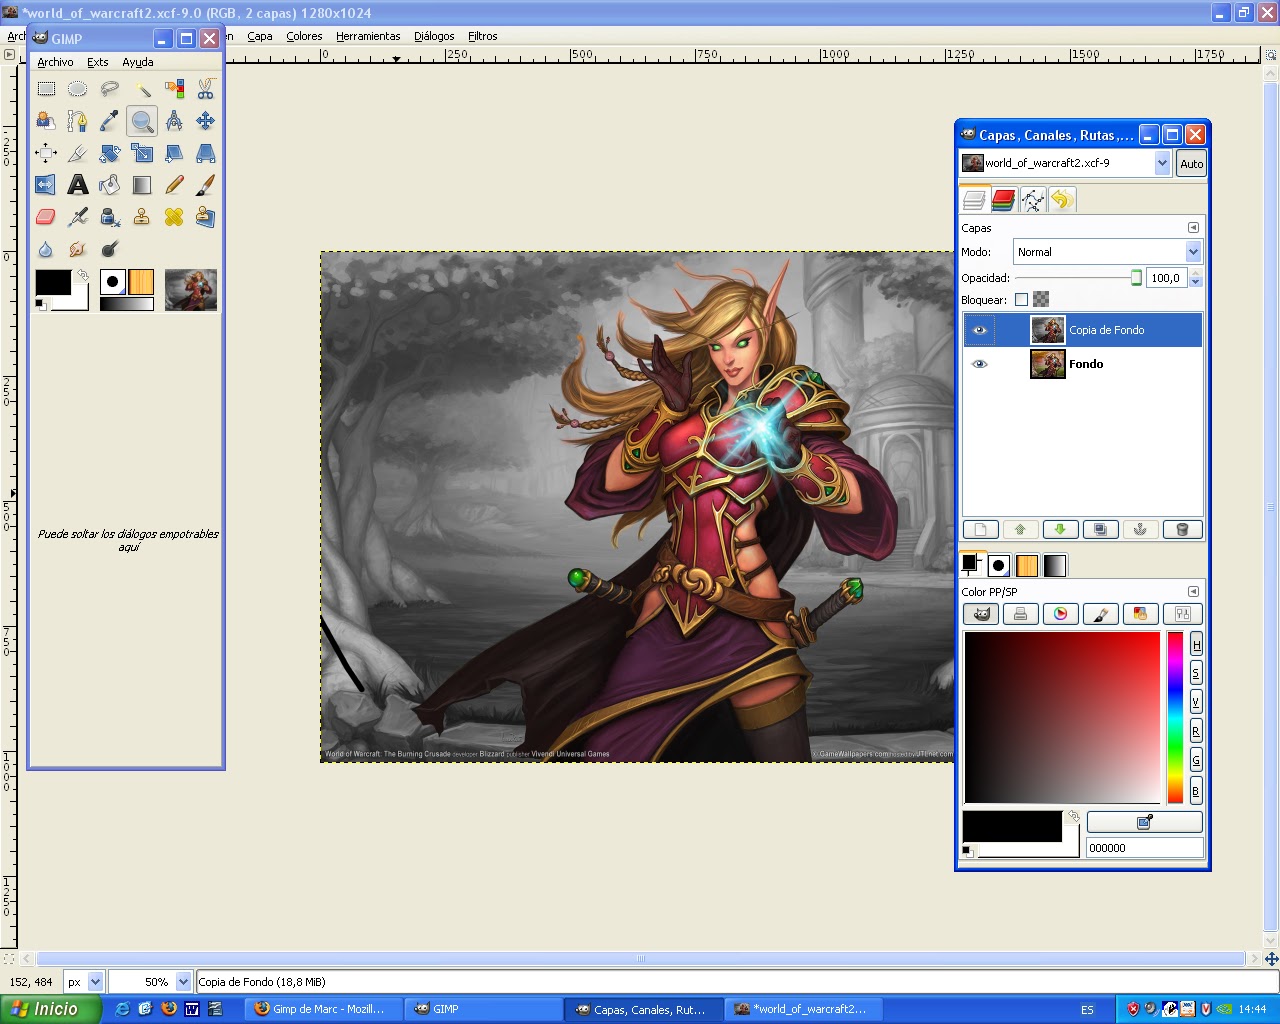Switch to the Paths tab in dock
This screenshot has width=1280, height=1024.
pyautogui.click(x=1032, y=200)
